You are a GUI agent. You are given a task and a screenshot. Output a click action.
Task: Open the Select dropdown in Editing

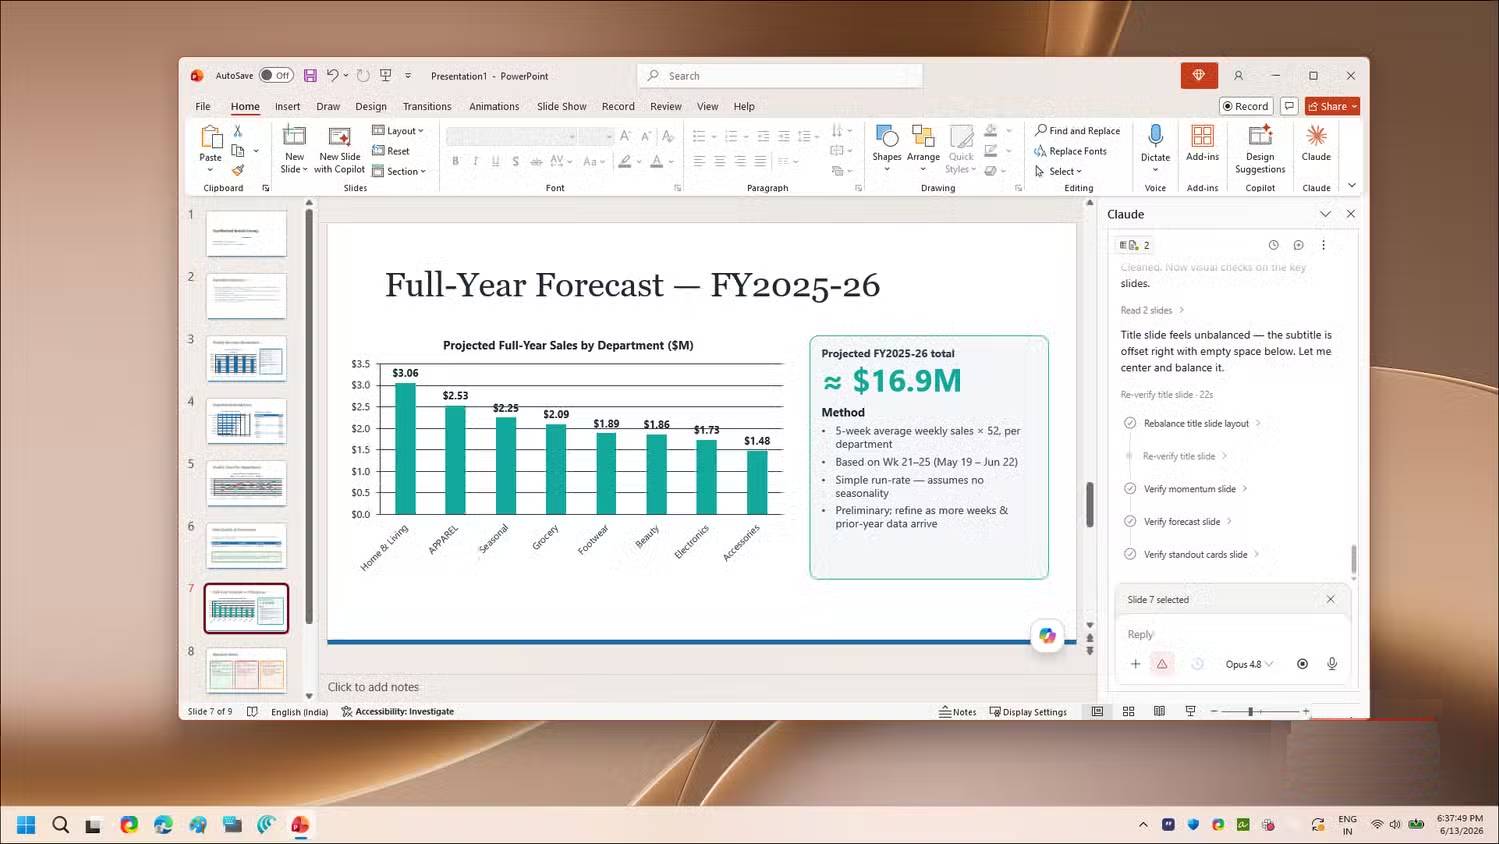pos(1058,171)
